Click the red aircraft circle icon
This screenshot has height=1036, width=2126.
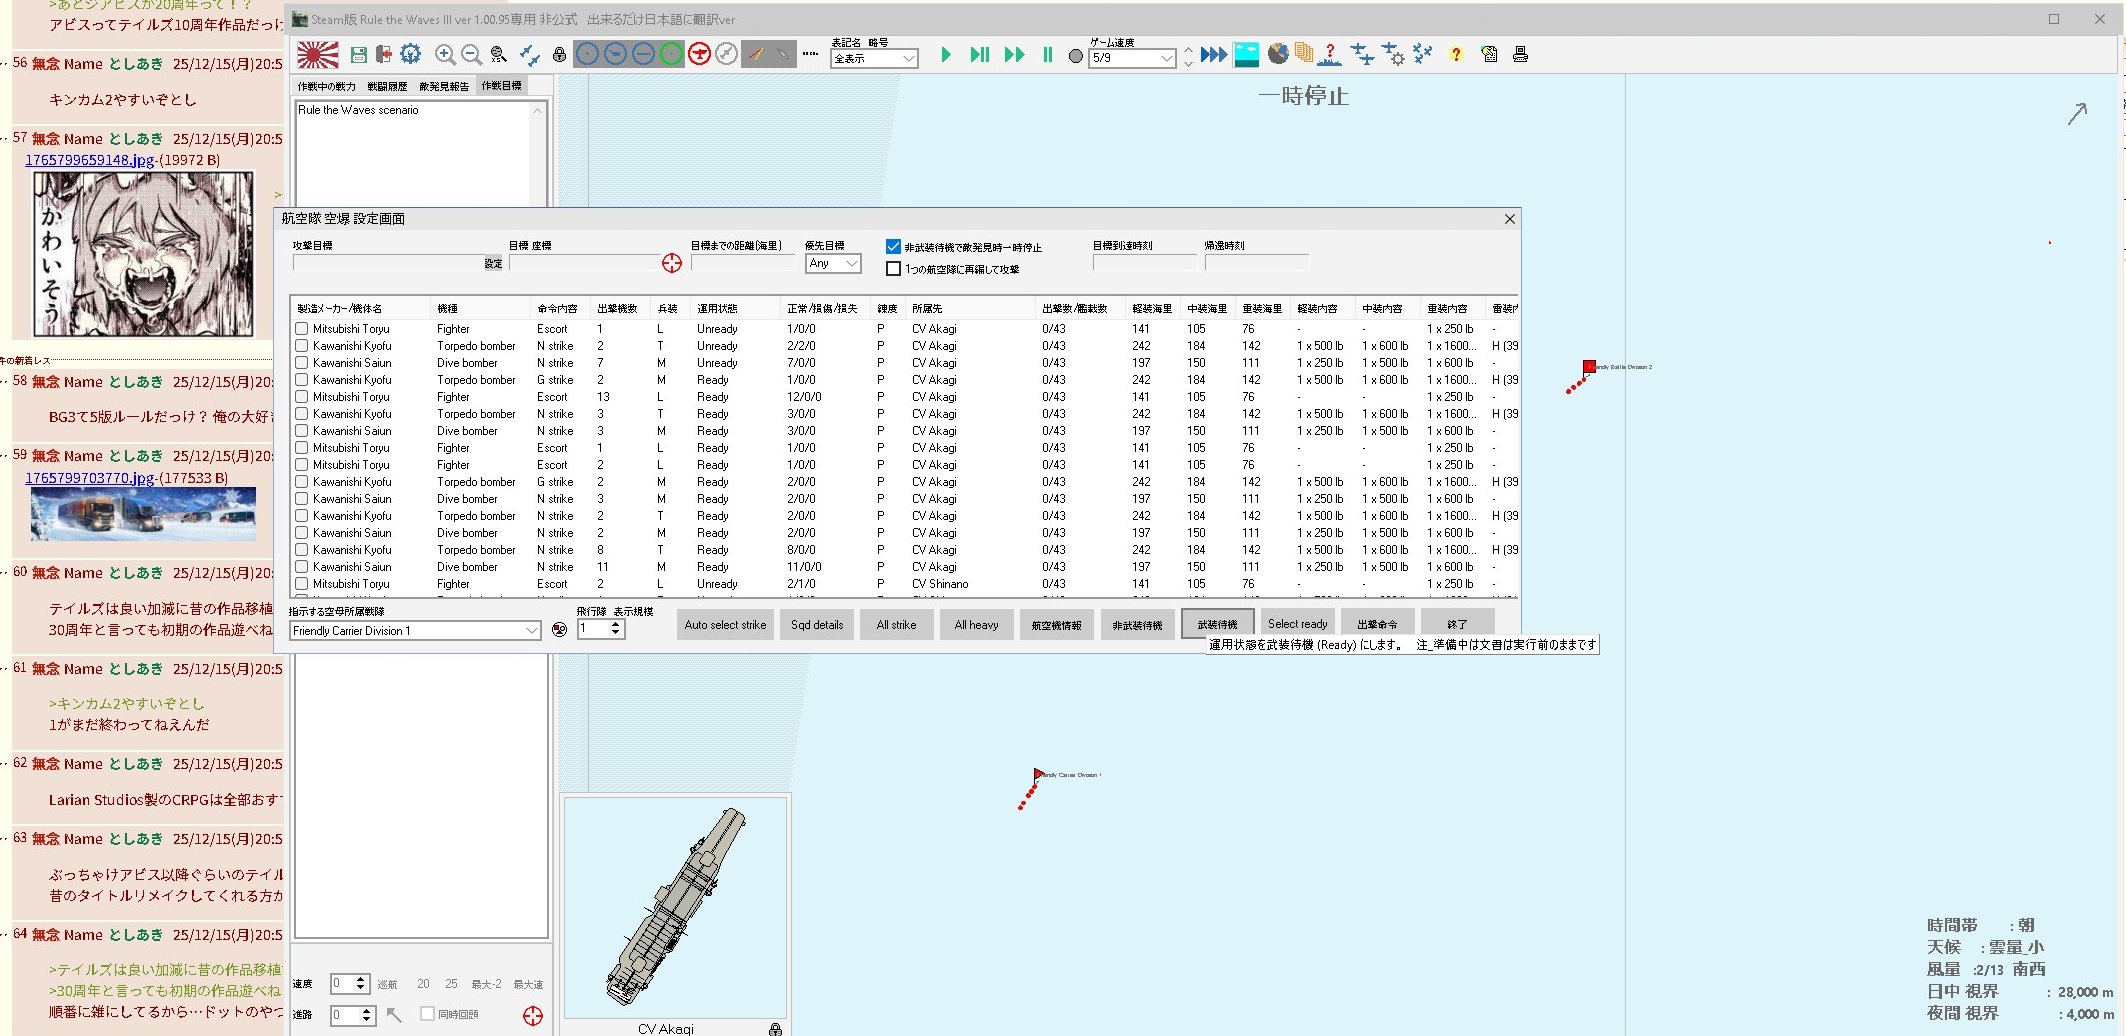(x=699, y=55)
